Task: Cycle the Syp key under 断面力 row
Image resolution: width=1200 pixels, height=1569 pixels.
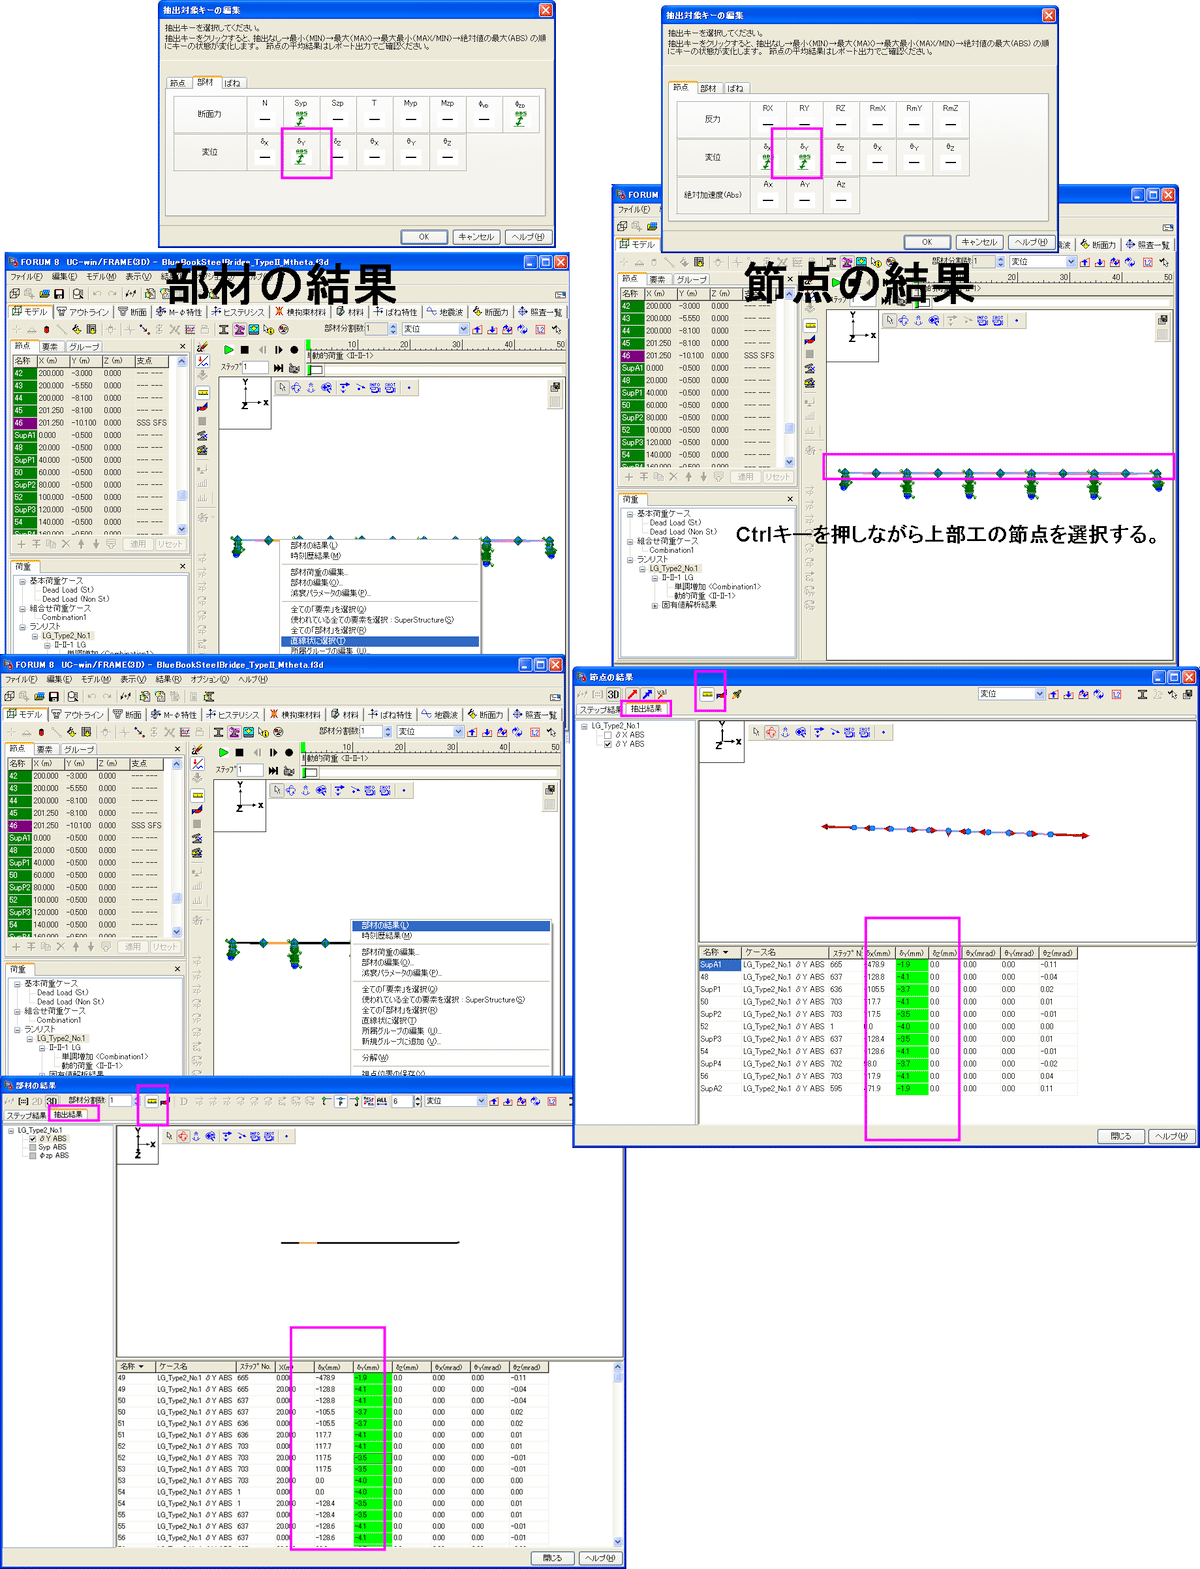Action: point(301,120)
